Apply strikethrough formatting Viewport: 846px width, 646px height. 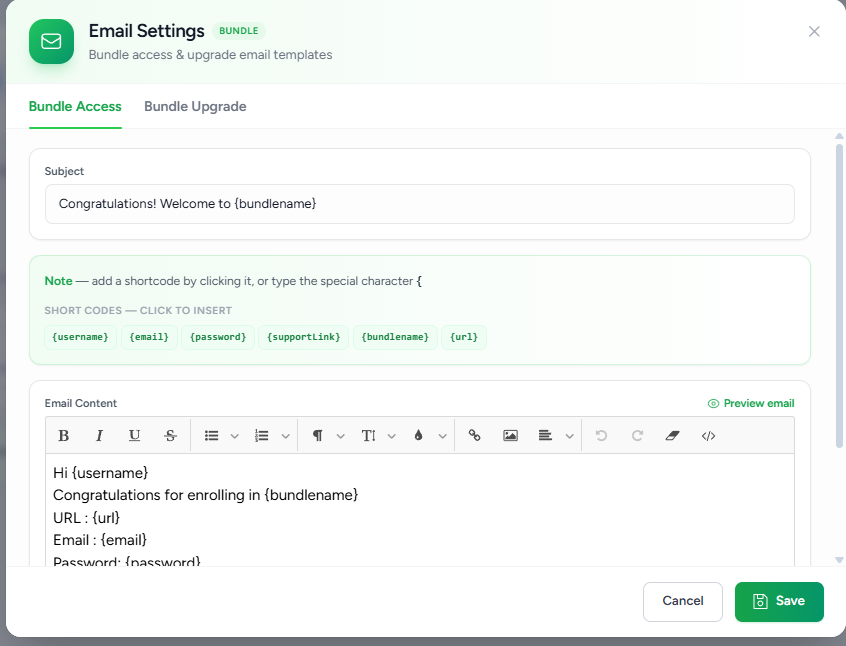[x=170, y=436]
